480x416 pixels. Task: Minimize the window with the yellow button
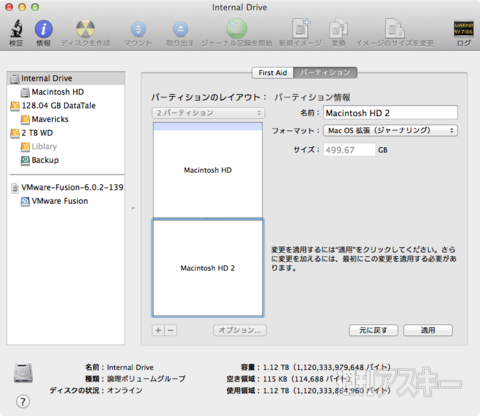tap(22, 7)
